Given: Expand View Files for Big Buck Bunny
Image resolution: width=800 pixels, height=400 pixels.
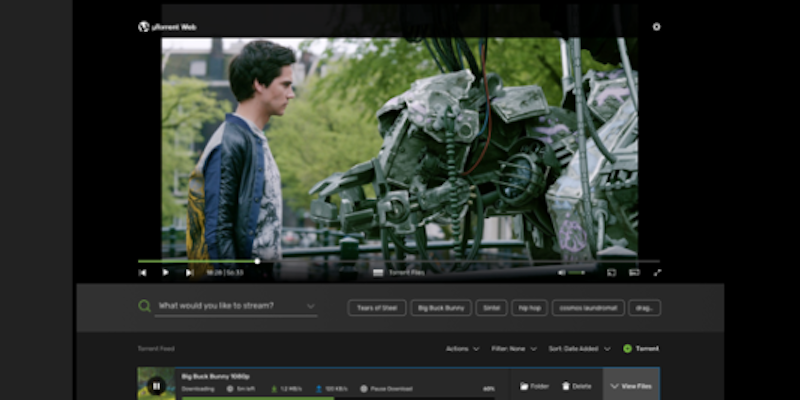Looking at the screenshot, I should (630, 385).
